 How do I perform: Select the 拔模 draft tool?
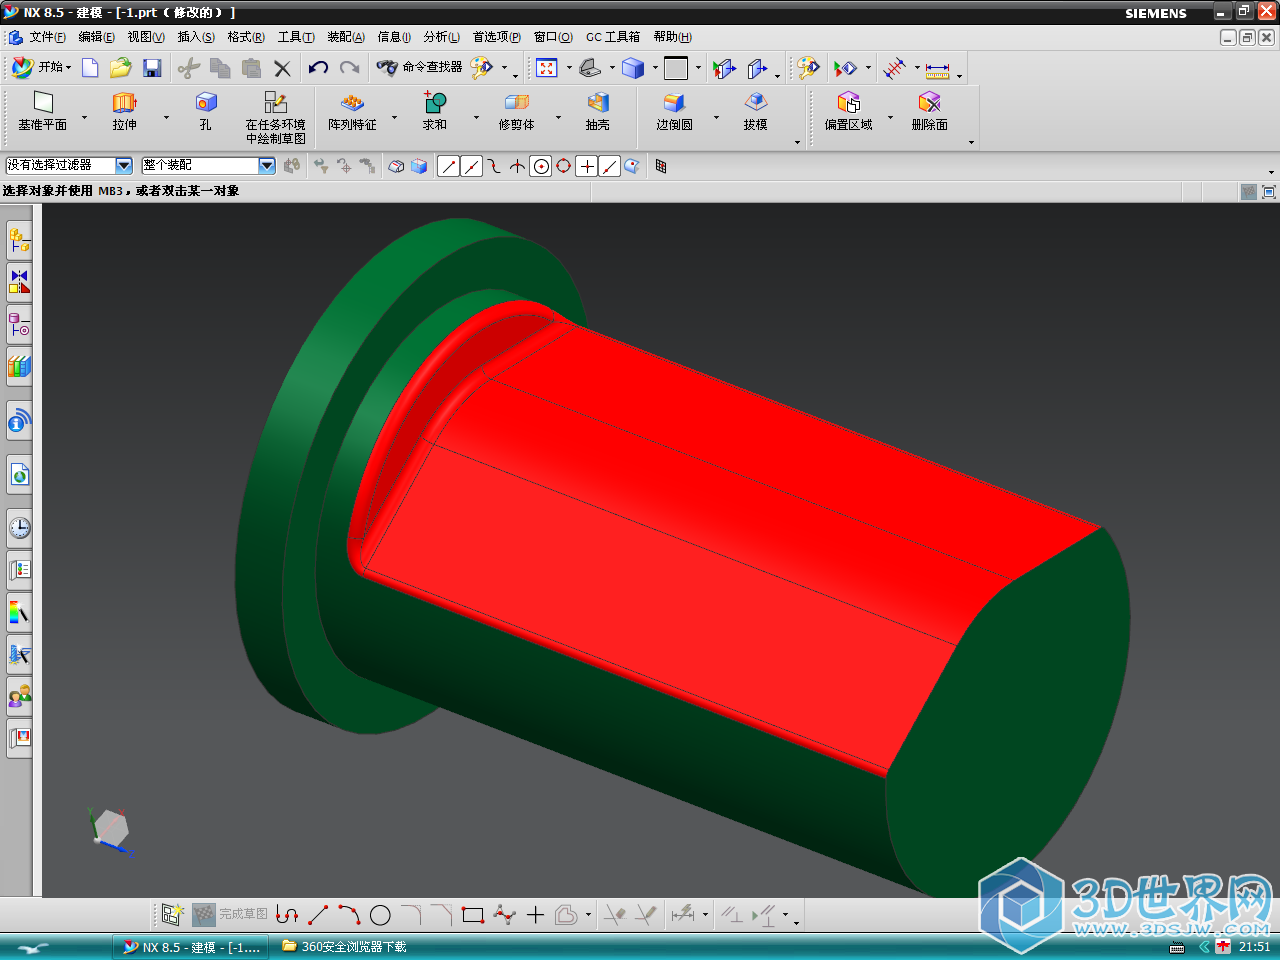coord(755,111)
